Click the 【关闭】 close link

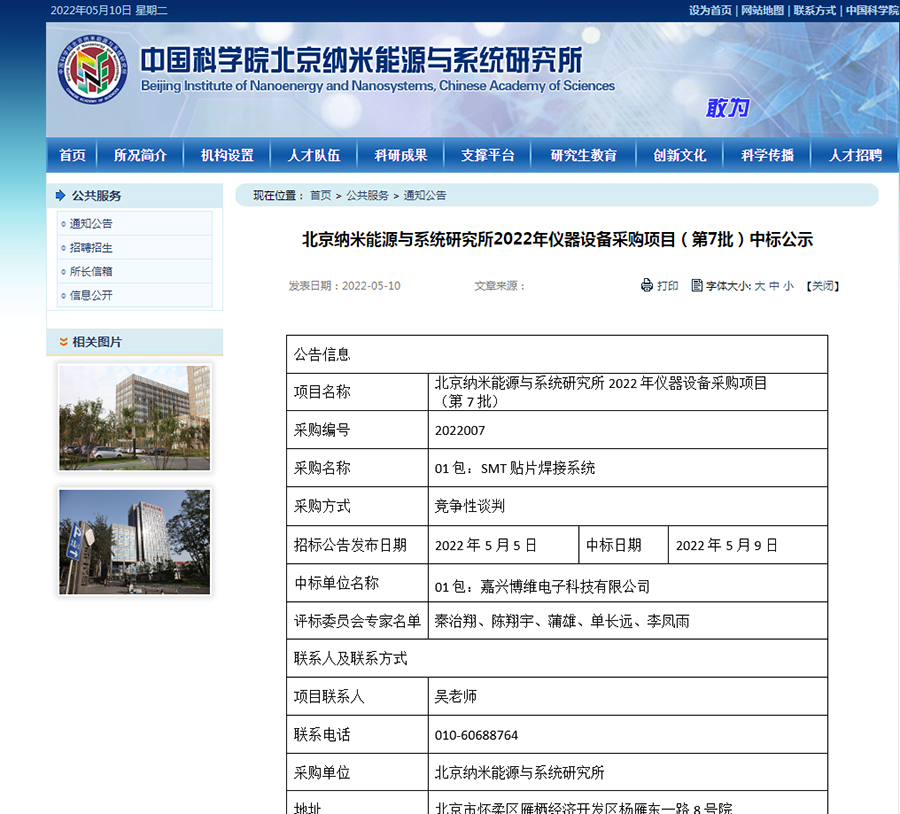tap(823, 286)
